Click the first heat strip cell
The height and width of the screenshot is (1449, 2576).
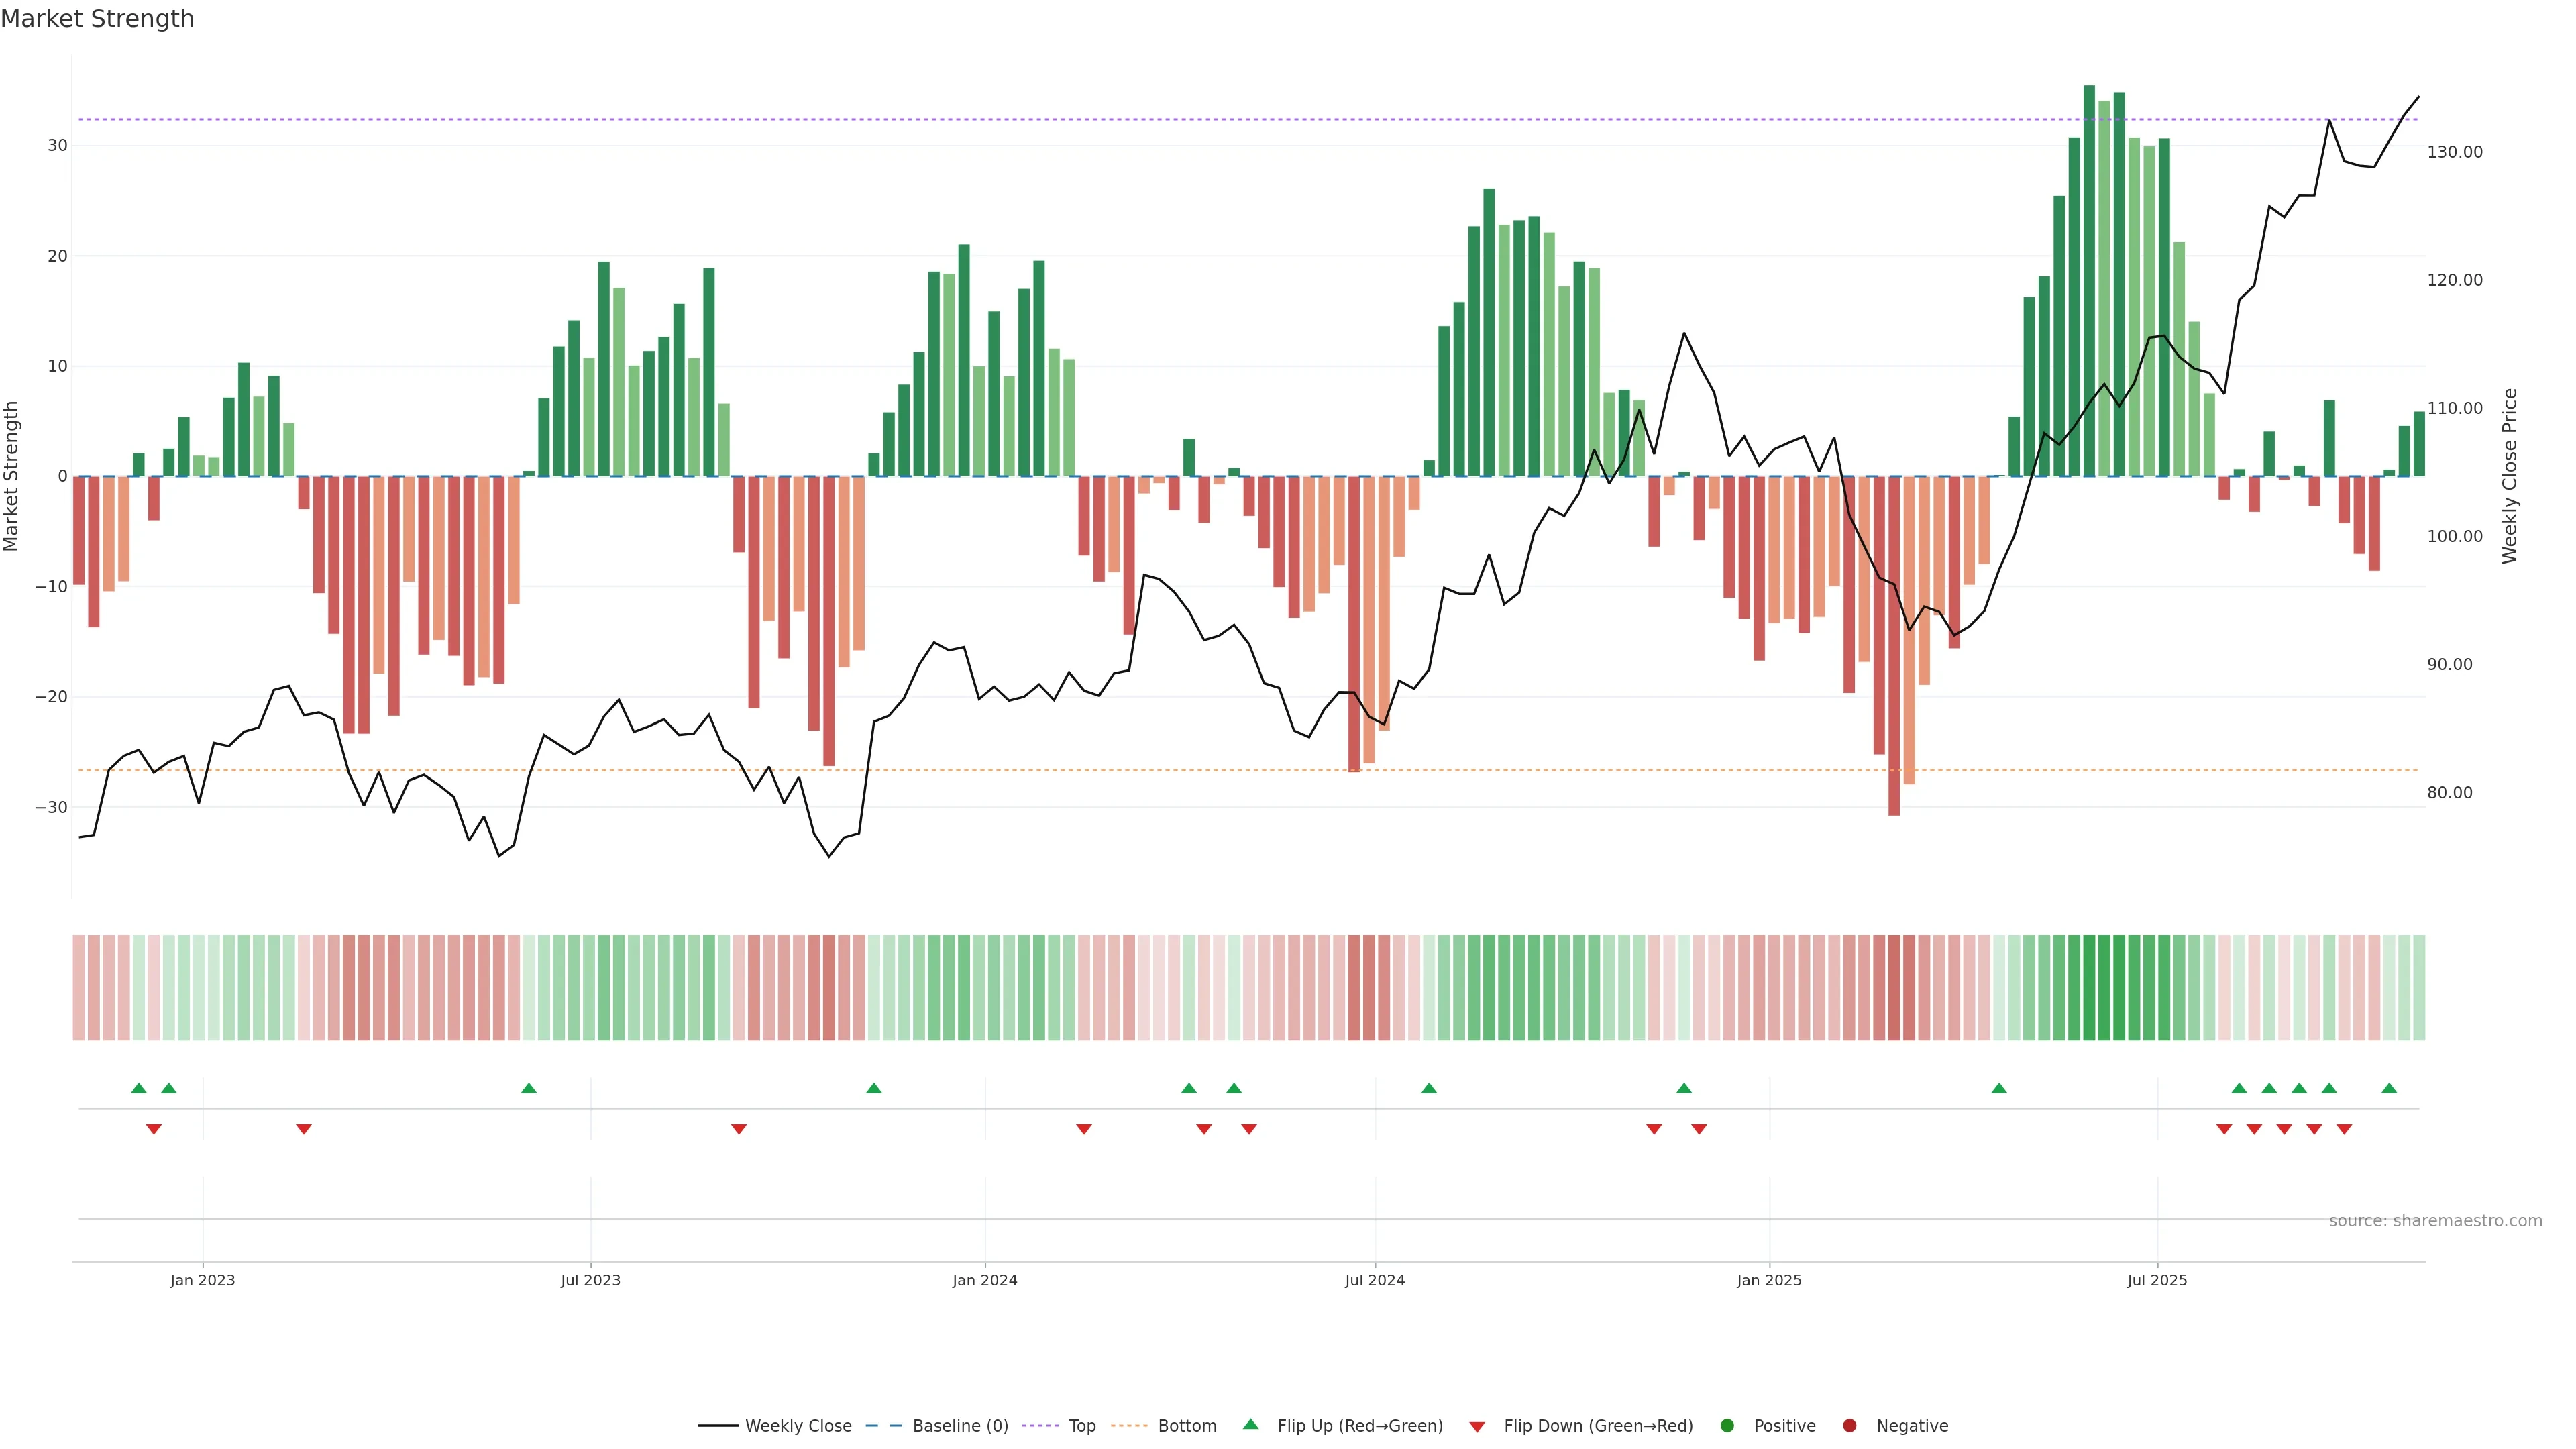(x=79, y=987)
